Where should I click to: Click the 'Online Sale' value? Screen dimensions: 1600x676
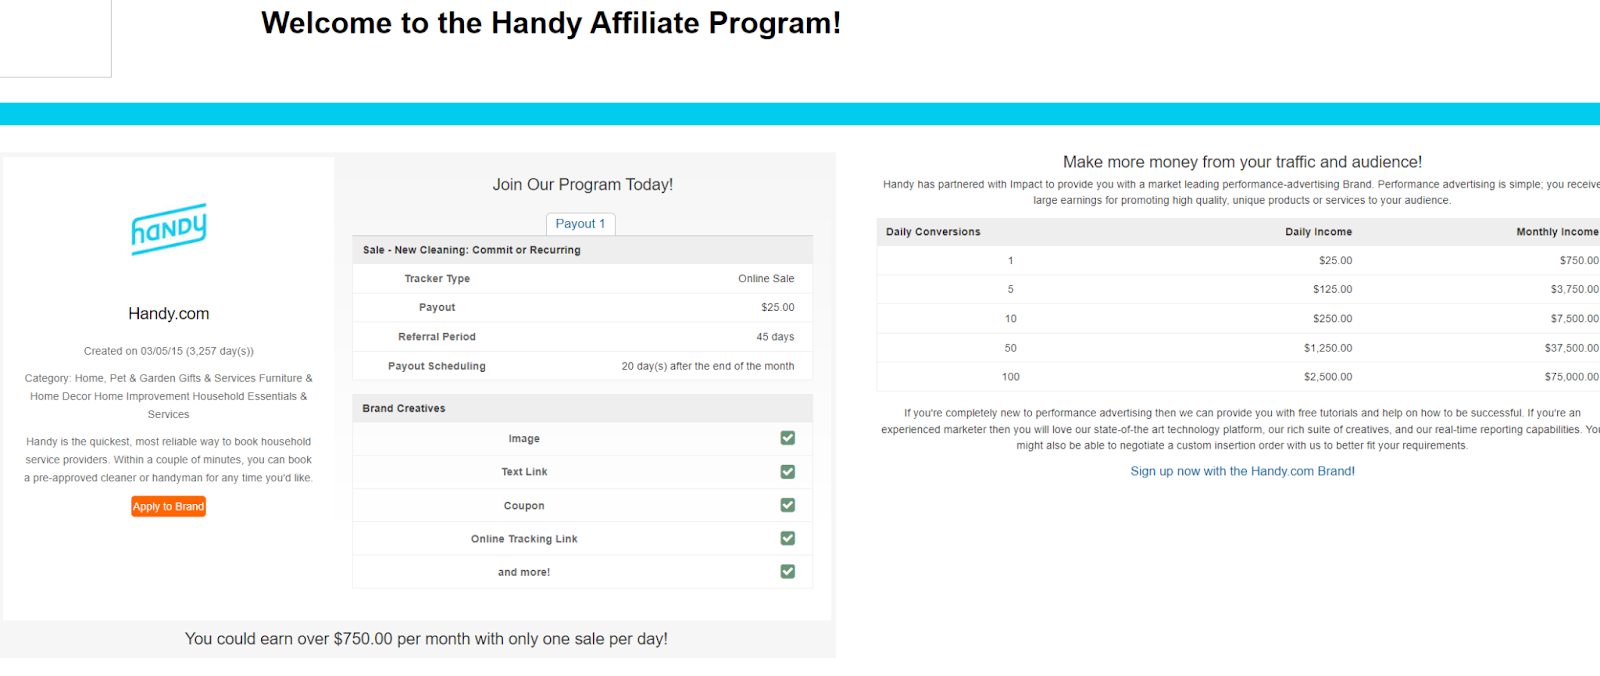coord(766,279)
